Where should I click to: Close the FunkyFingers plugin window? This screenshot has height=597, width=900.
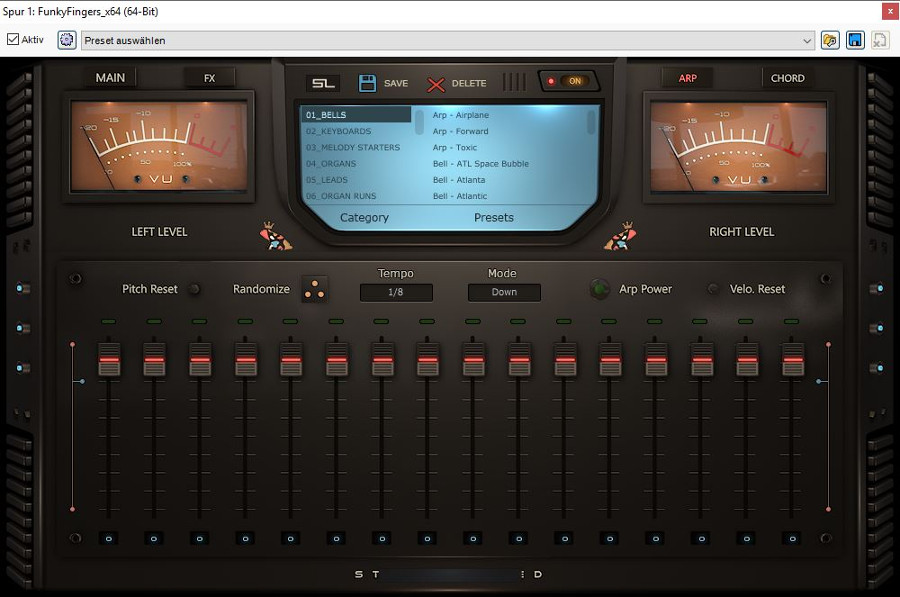[x=890, y=11]
